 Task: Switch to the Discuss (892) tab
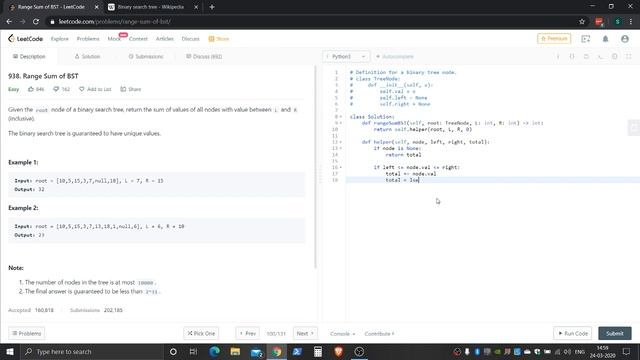pos(204,56)
